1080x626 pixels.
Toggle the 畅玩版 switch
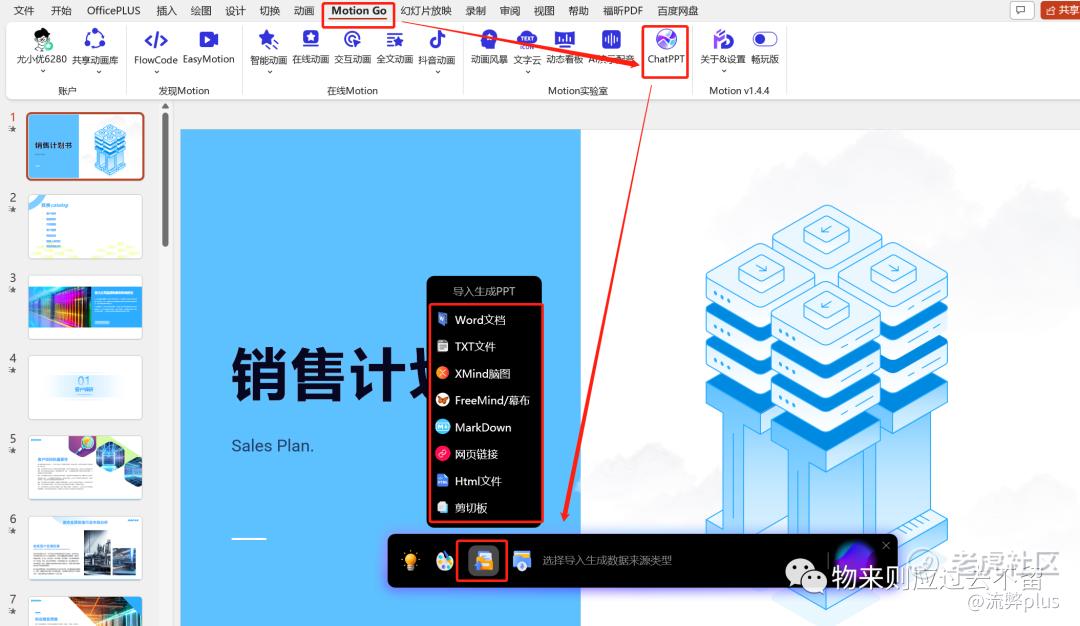pyautogui.click(x=765, y=39)
